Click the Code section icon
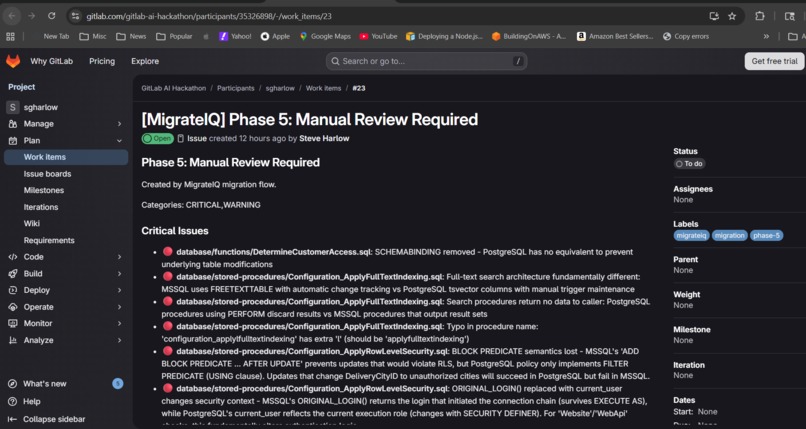This screenshot has width=806, height=429. (13, 257)
